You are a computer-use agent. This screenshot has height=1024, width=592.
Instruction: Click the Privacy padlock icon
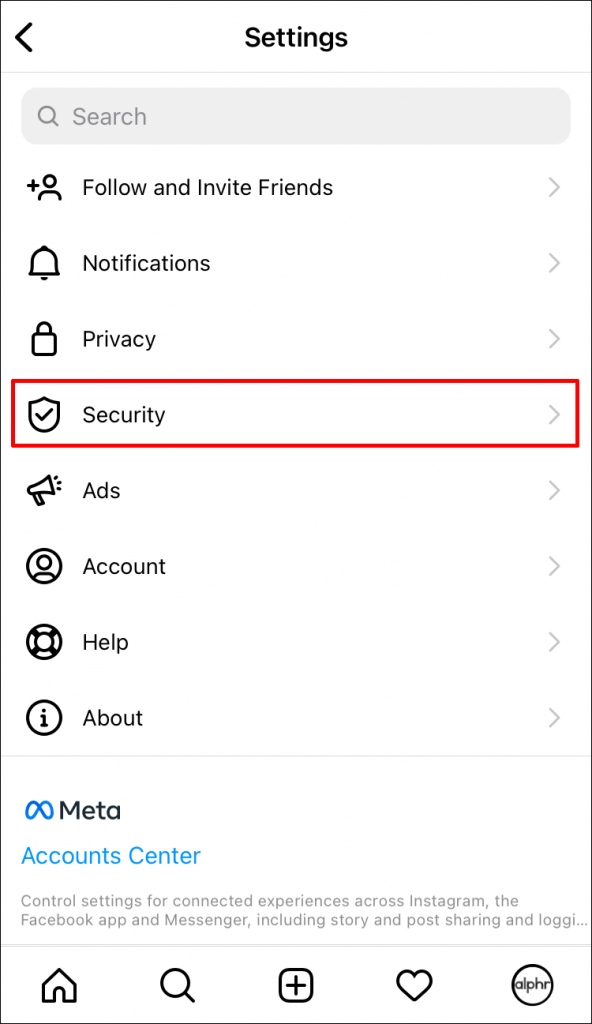coord(44,339)
